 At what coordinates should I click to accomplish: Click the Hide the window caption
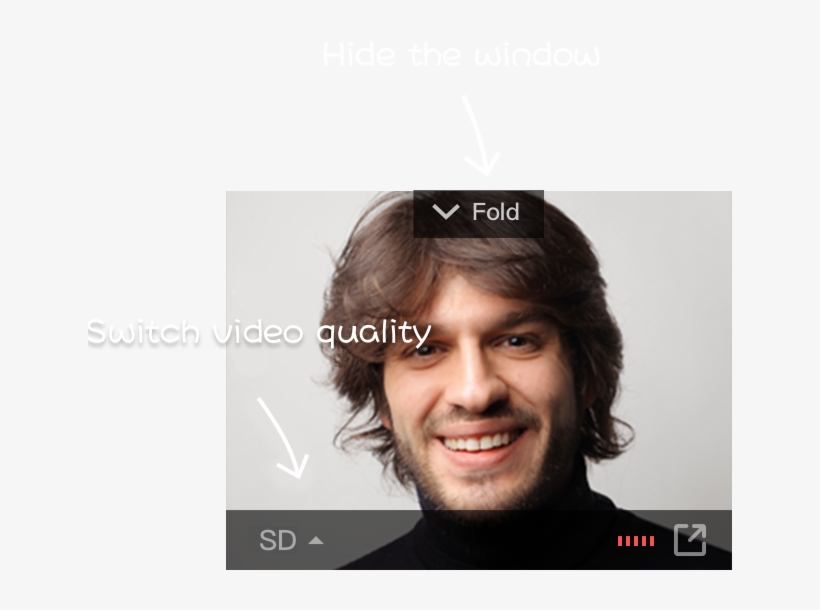[461, 55]
